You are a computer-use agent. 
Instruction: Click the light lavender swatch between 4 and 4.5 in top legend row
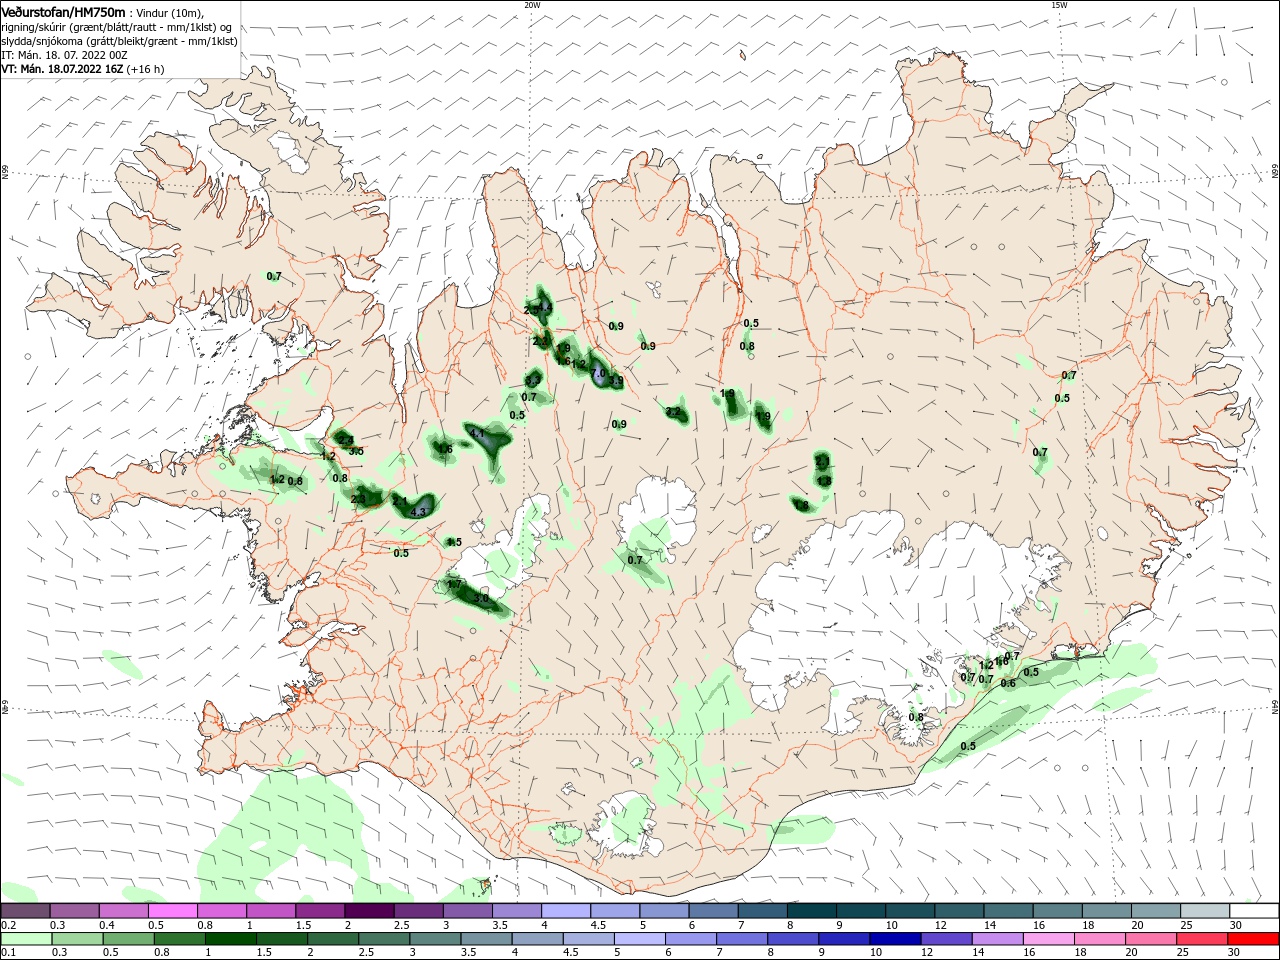click(566, 911)
